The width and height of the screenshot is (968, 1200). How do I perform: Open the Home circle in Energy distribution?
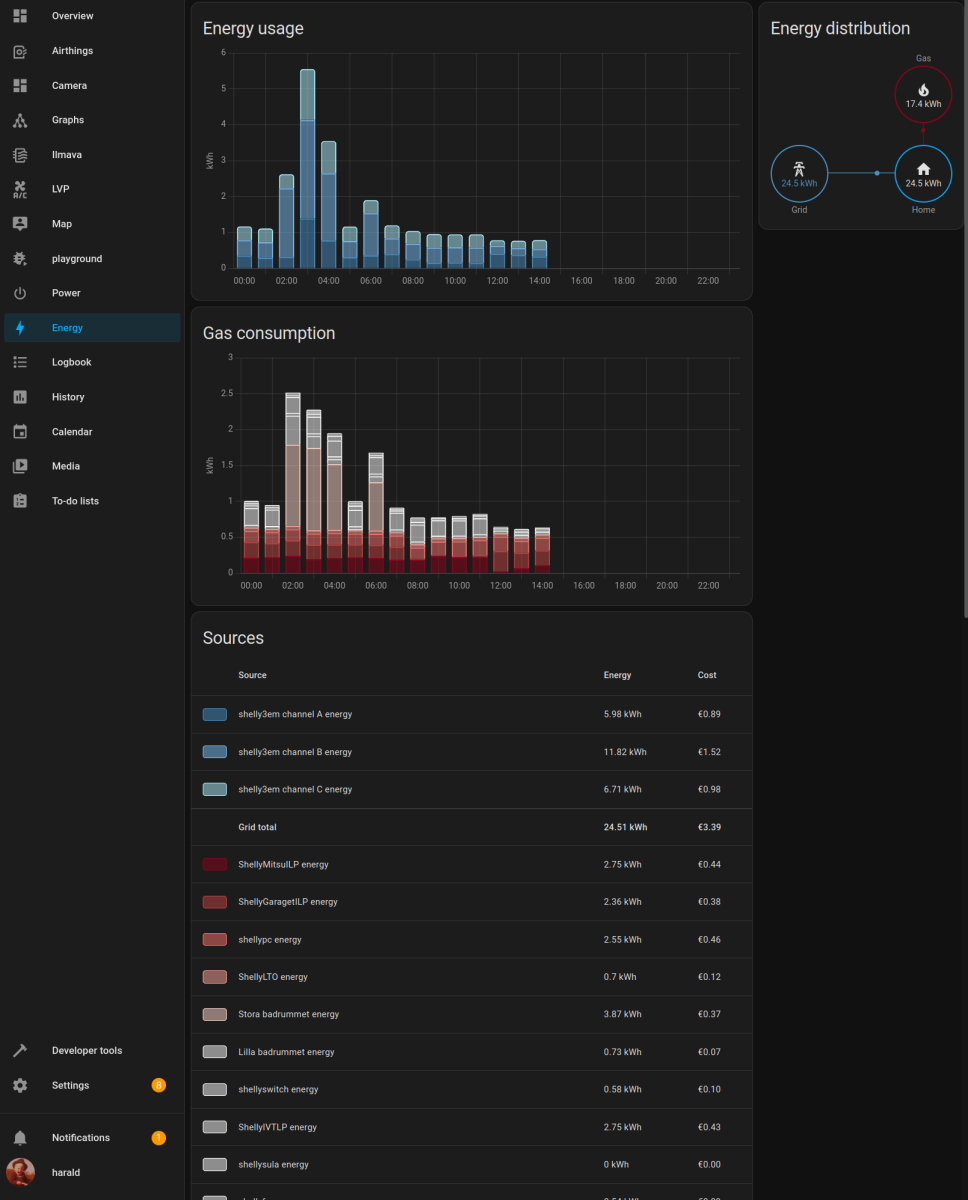[x=922, y=174]
